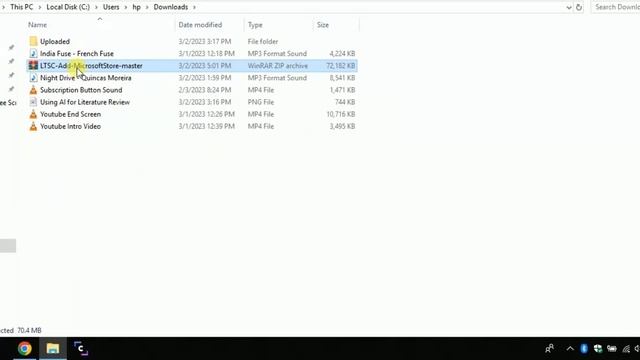
Task: Sort files by the Name column
Action: click(x=38, y=25)
